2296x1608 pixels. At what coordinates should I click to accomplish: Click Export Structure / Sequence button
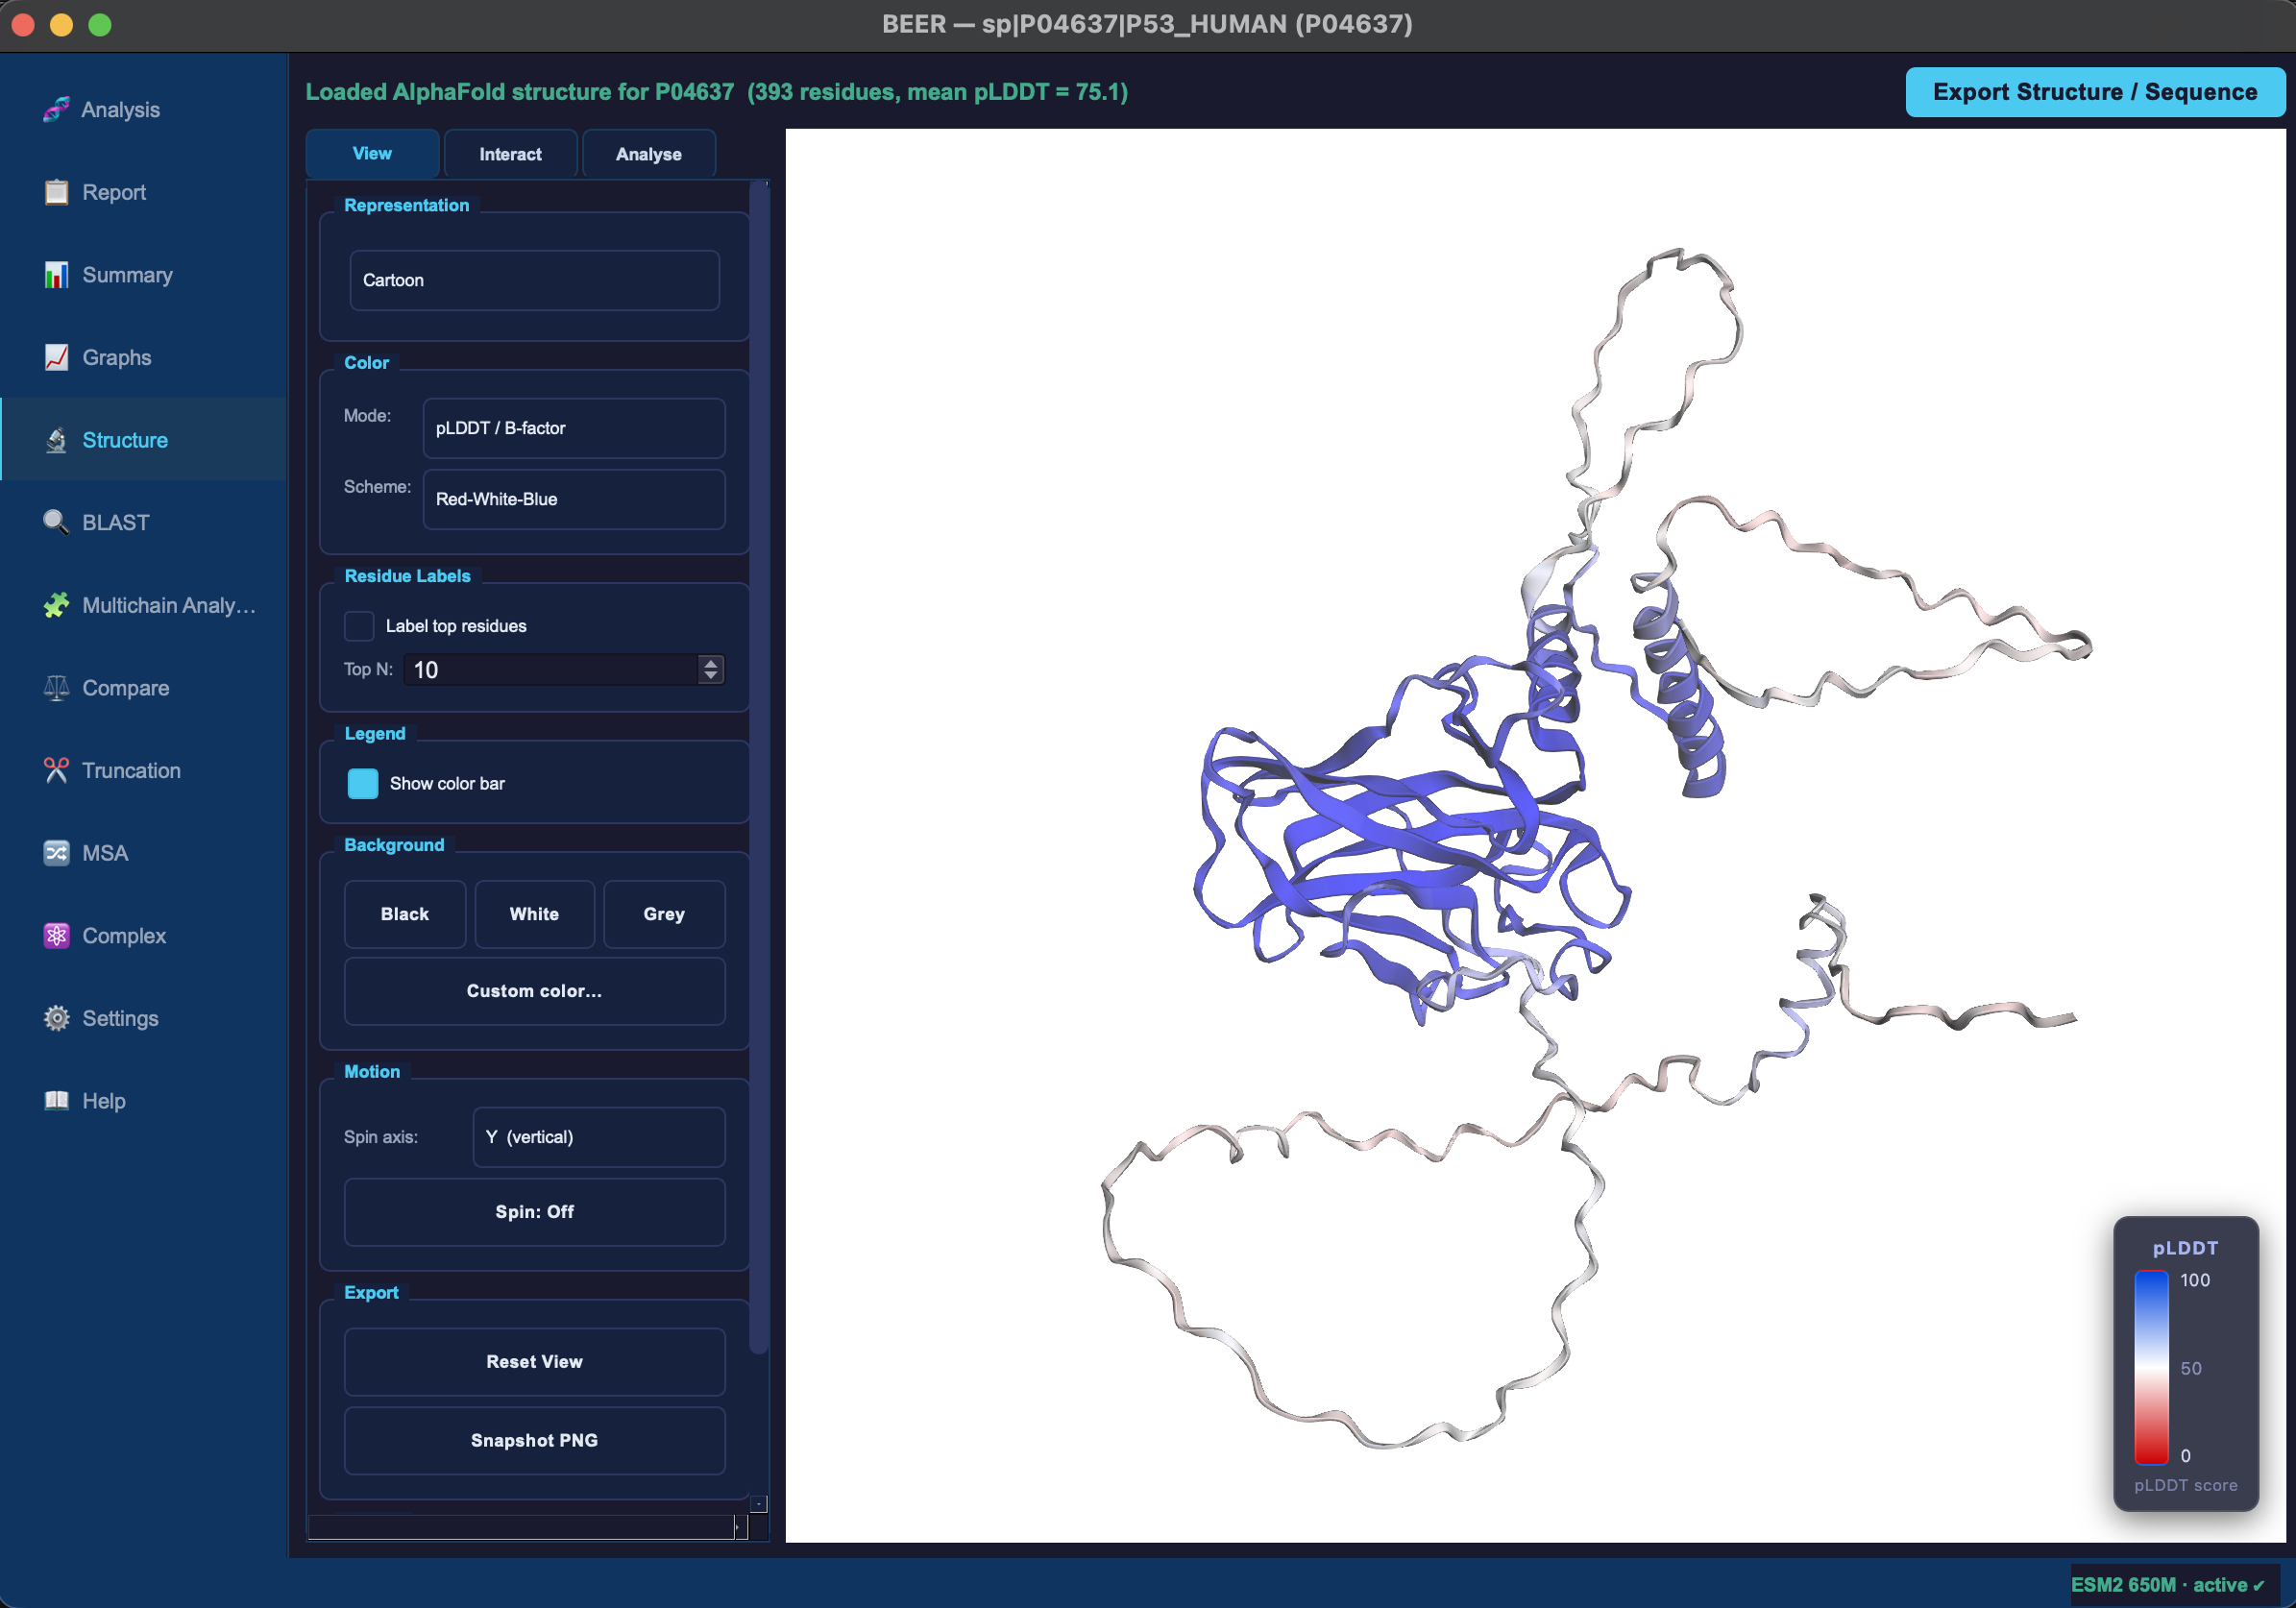(x=2094, y=92)
